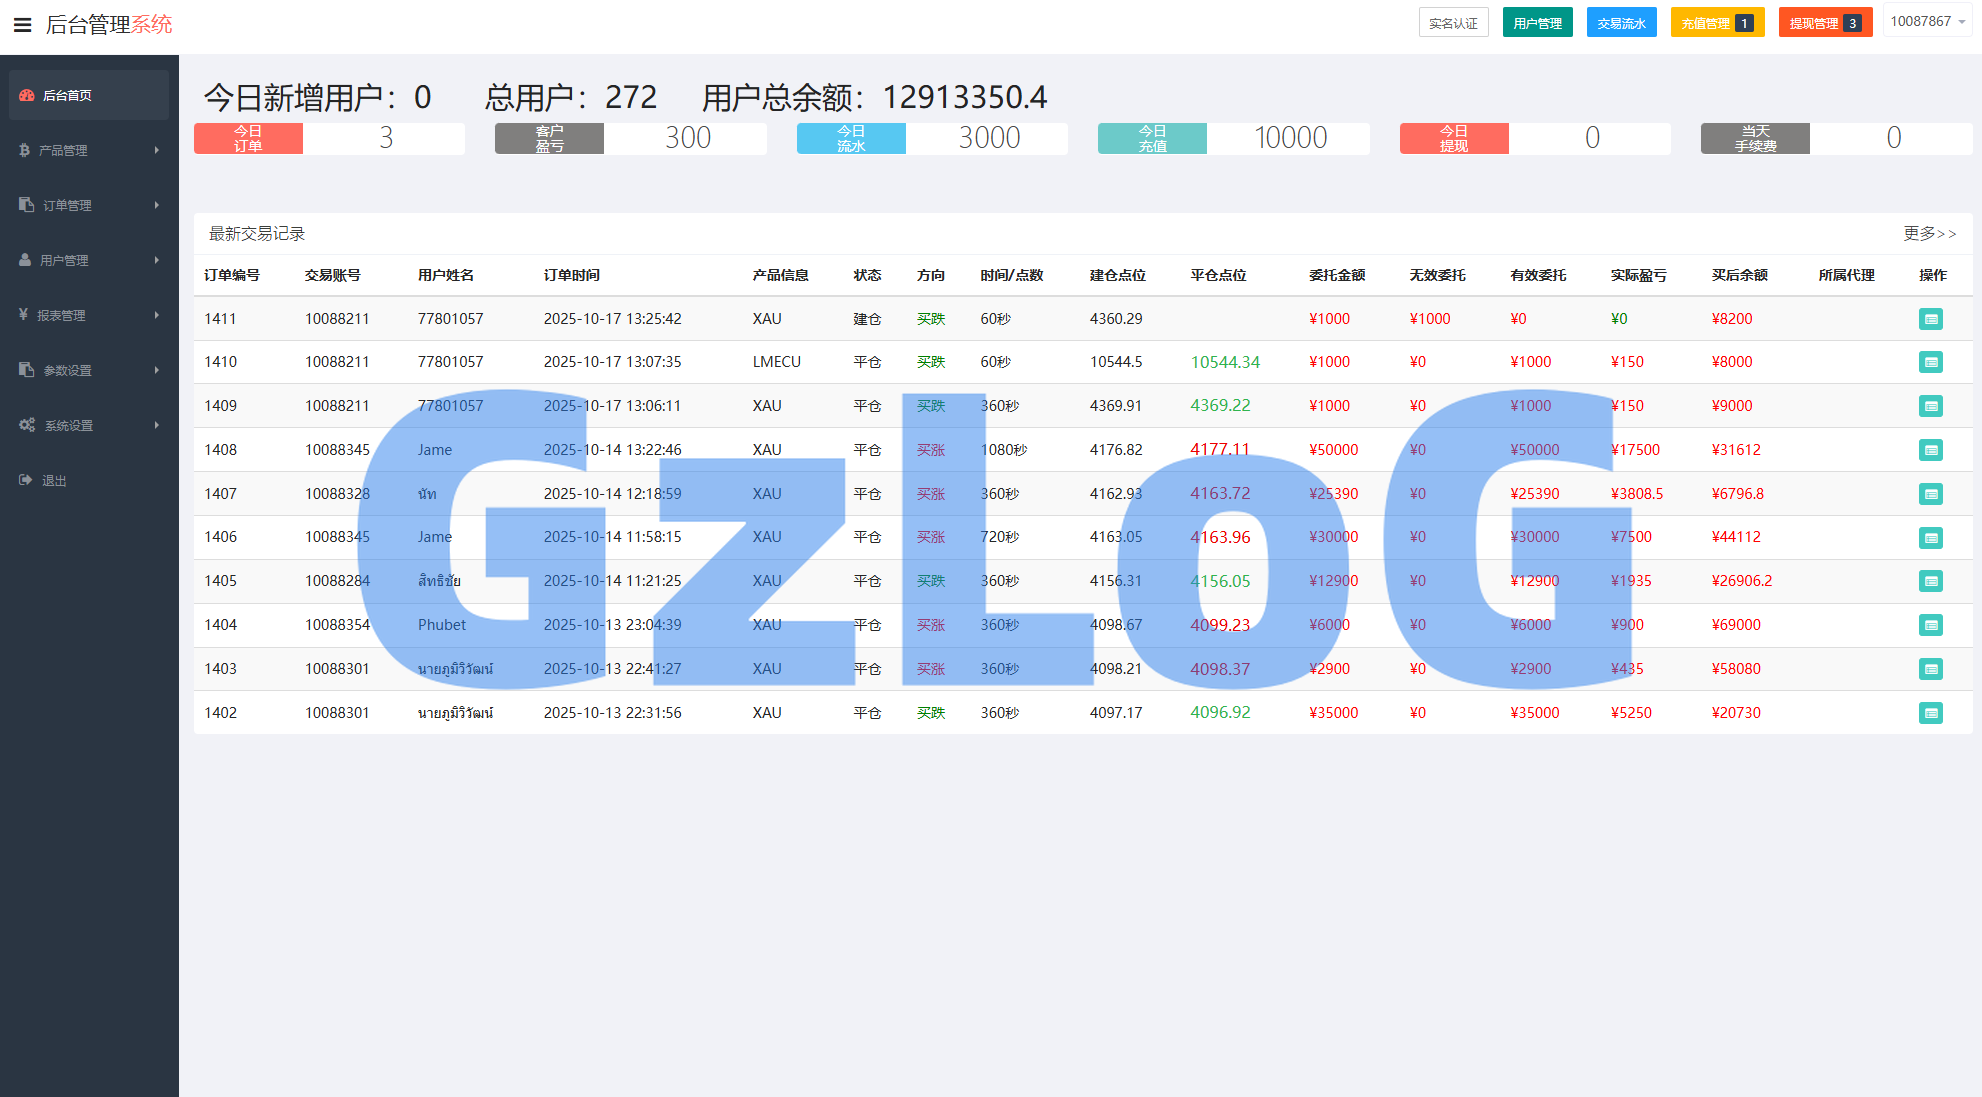Open 充值管理 with badge 1
Image resolution: width=1982 pixels, height=1097 pixels.
(x=1716, y=23)
